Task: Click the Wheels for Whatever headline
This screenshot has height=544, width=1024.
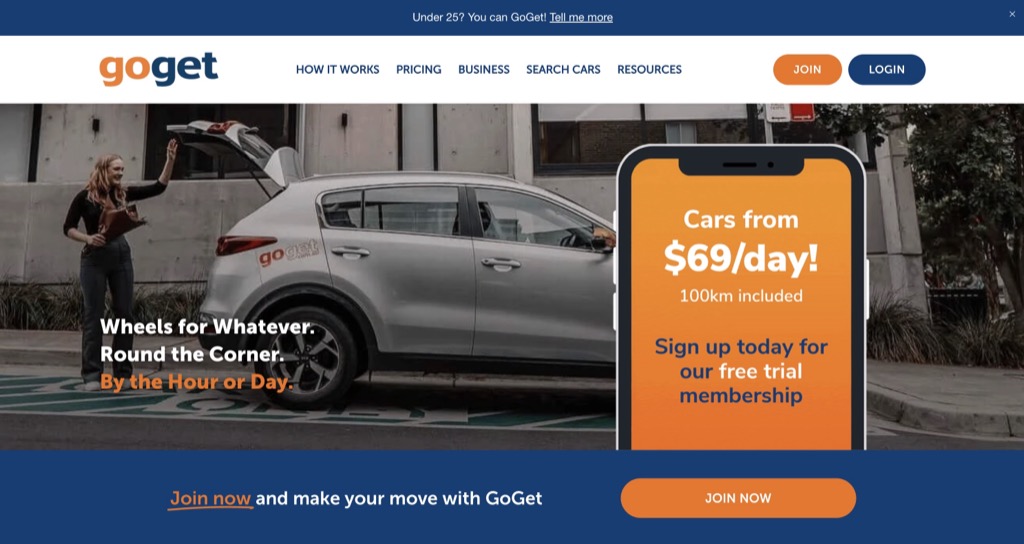Action: (207, 327)
